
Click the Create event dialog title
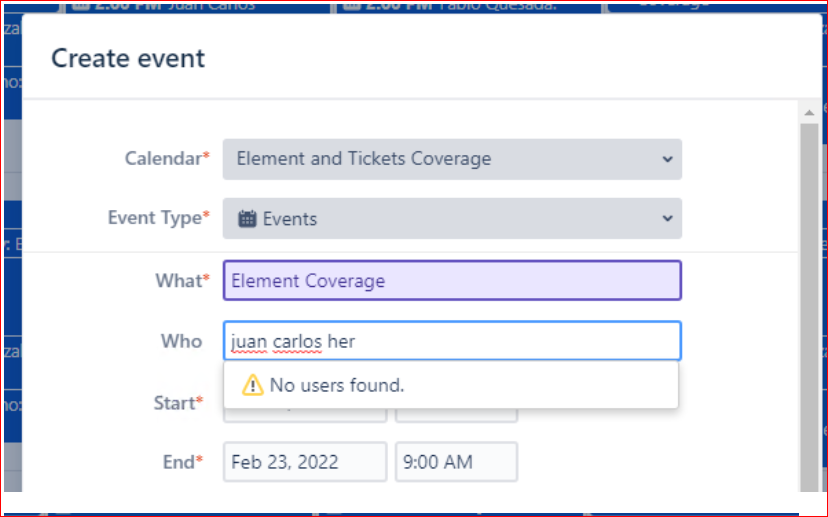click(x=128, y=58)
